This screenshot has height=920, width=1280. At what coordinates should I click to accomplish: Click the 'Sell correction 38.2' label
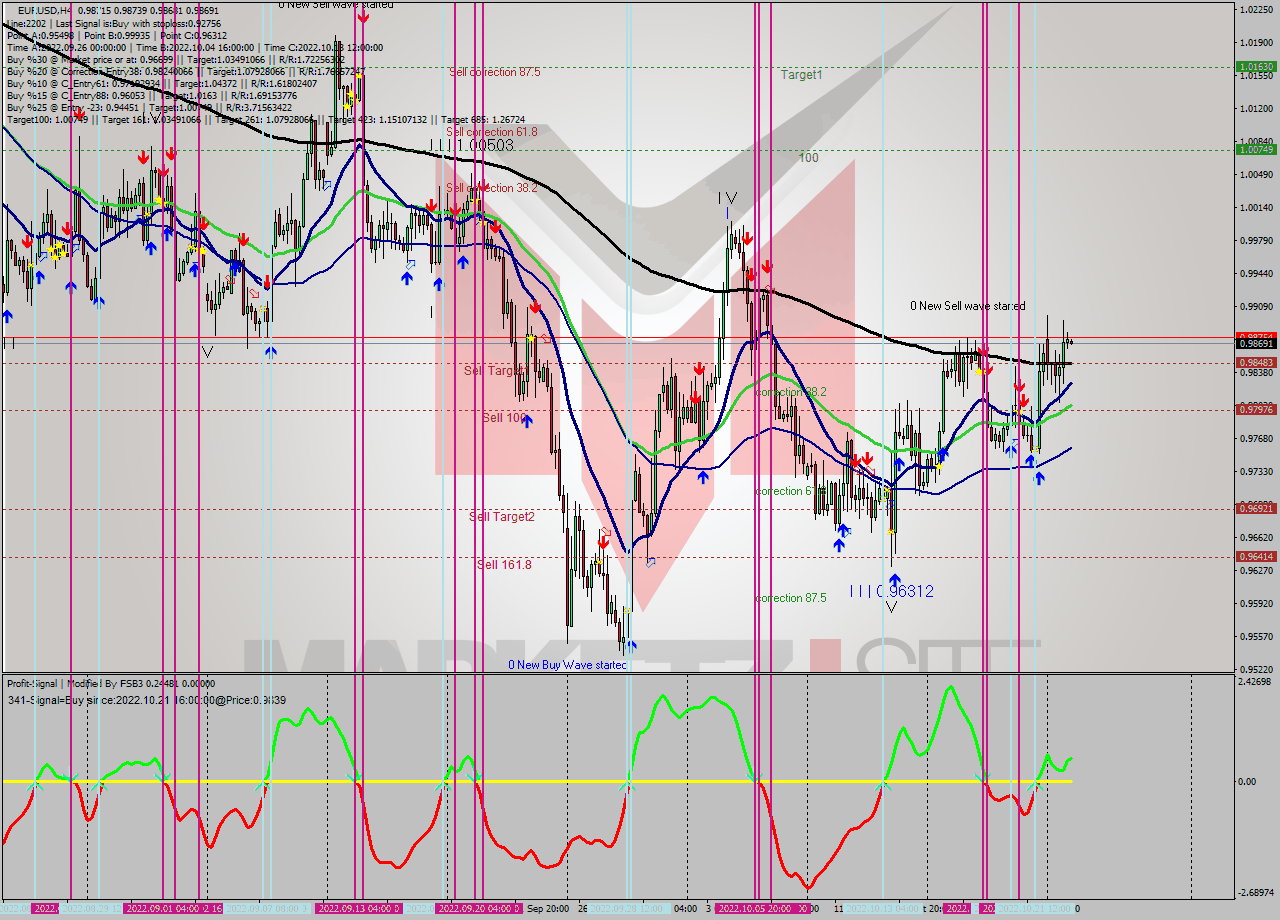click(493, 188)
